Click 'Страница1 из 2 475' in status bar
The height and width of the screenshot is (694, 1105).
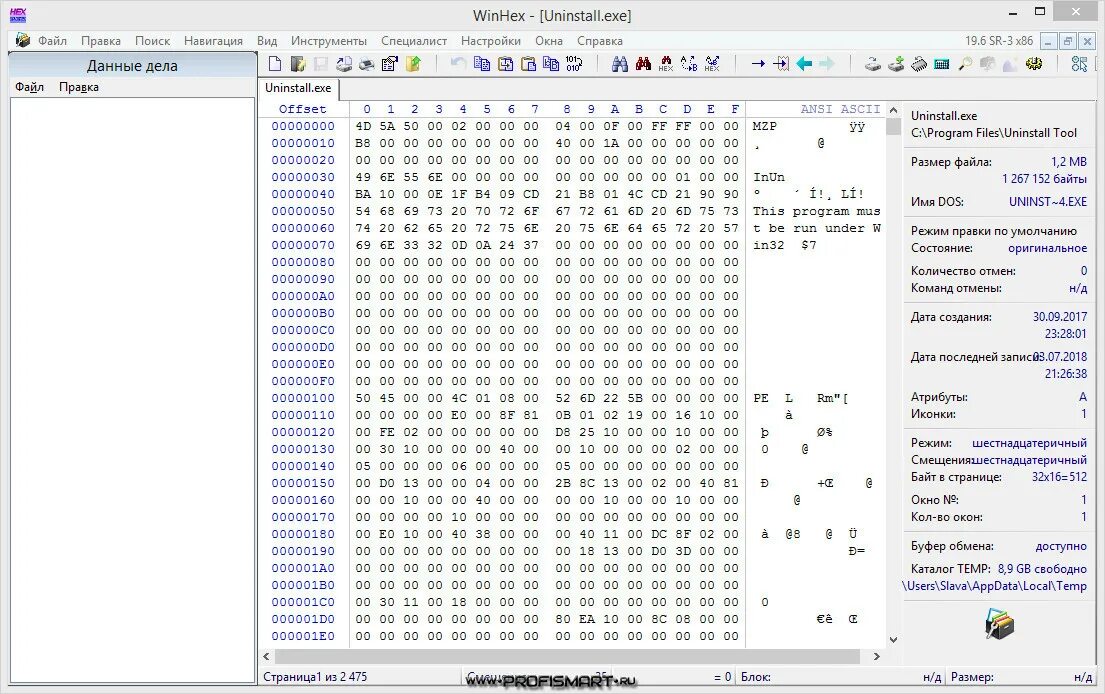pos(315,677)
